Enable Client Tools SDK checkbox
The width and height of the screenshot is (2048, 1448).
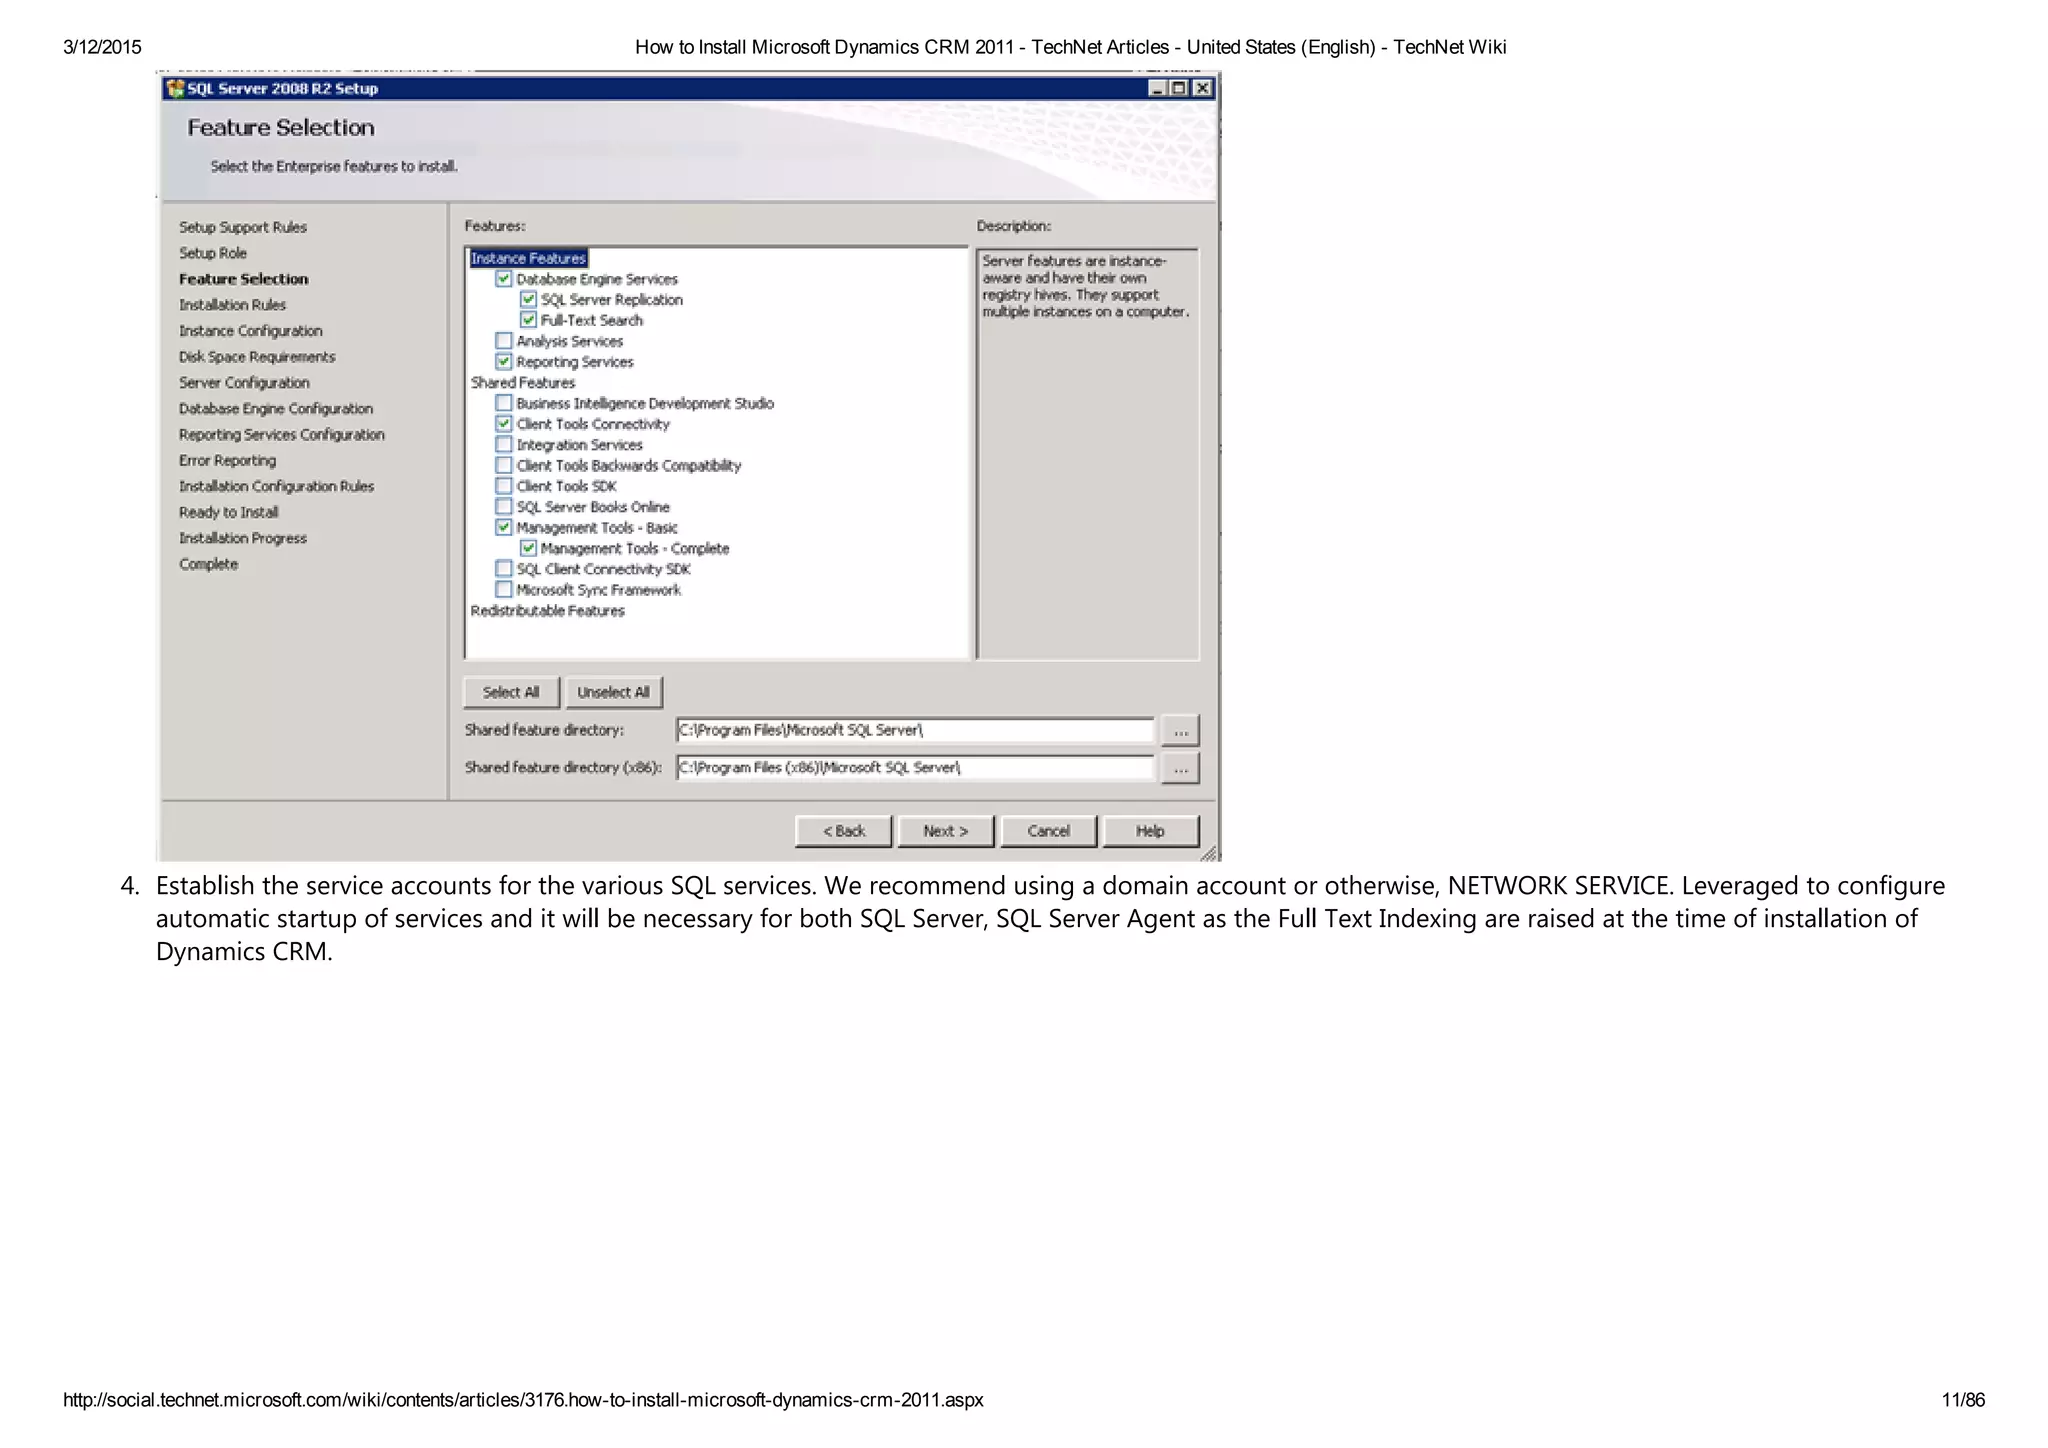click(x=504, y=486)
